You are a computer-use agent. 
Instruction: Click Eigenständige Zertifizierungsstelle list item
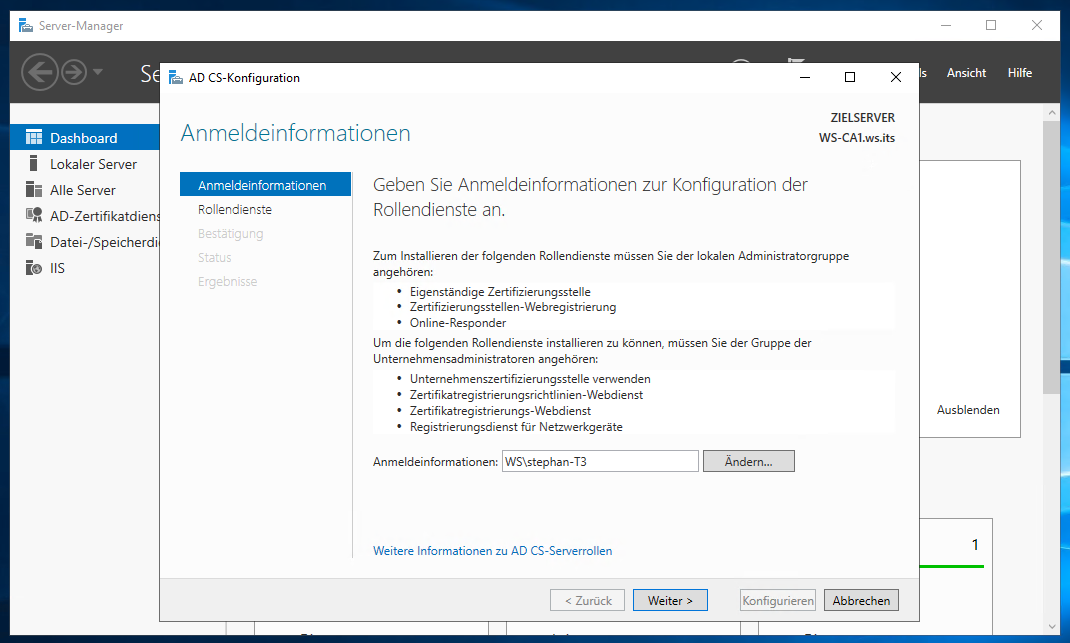click(x=500, y=291)
